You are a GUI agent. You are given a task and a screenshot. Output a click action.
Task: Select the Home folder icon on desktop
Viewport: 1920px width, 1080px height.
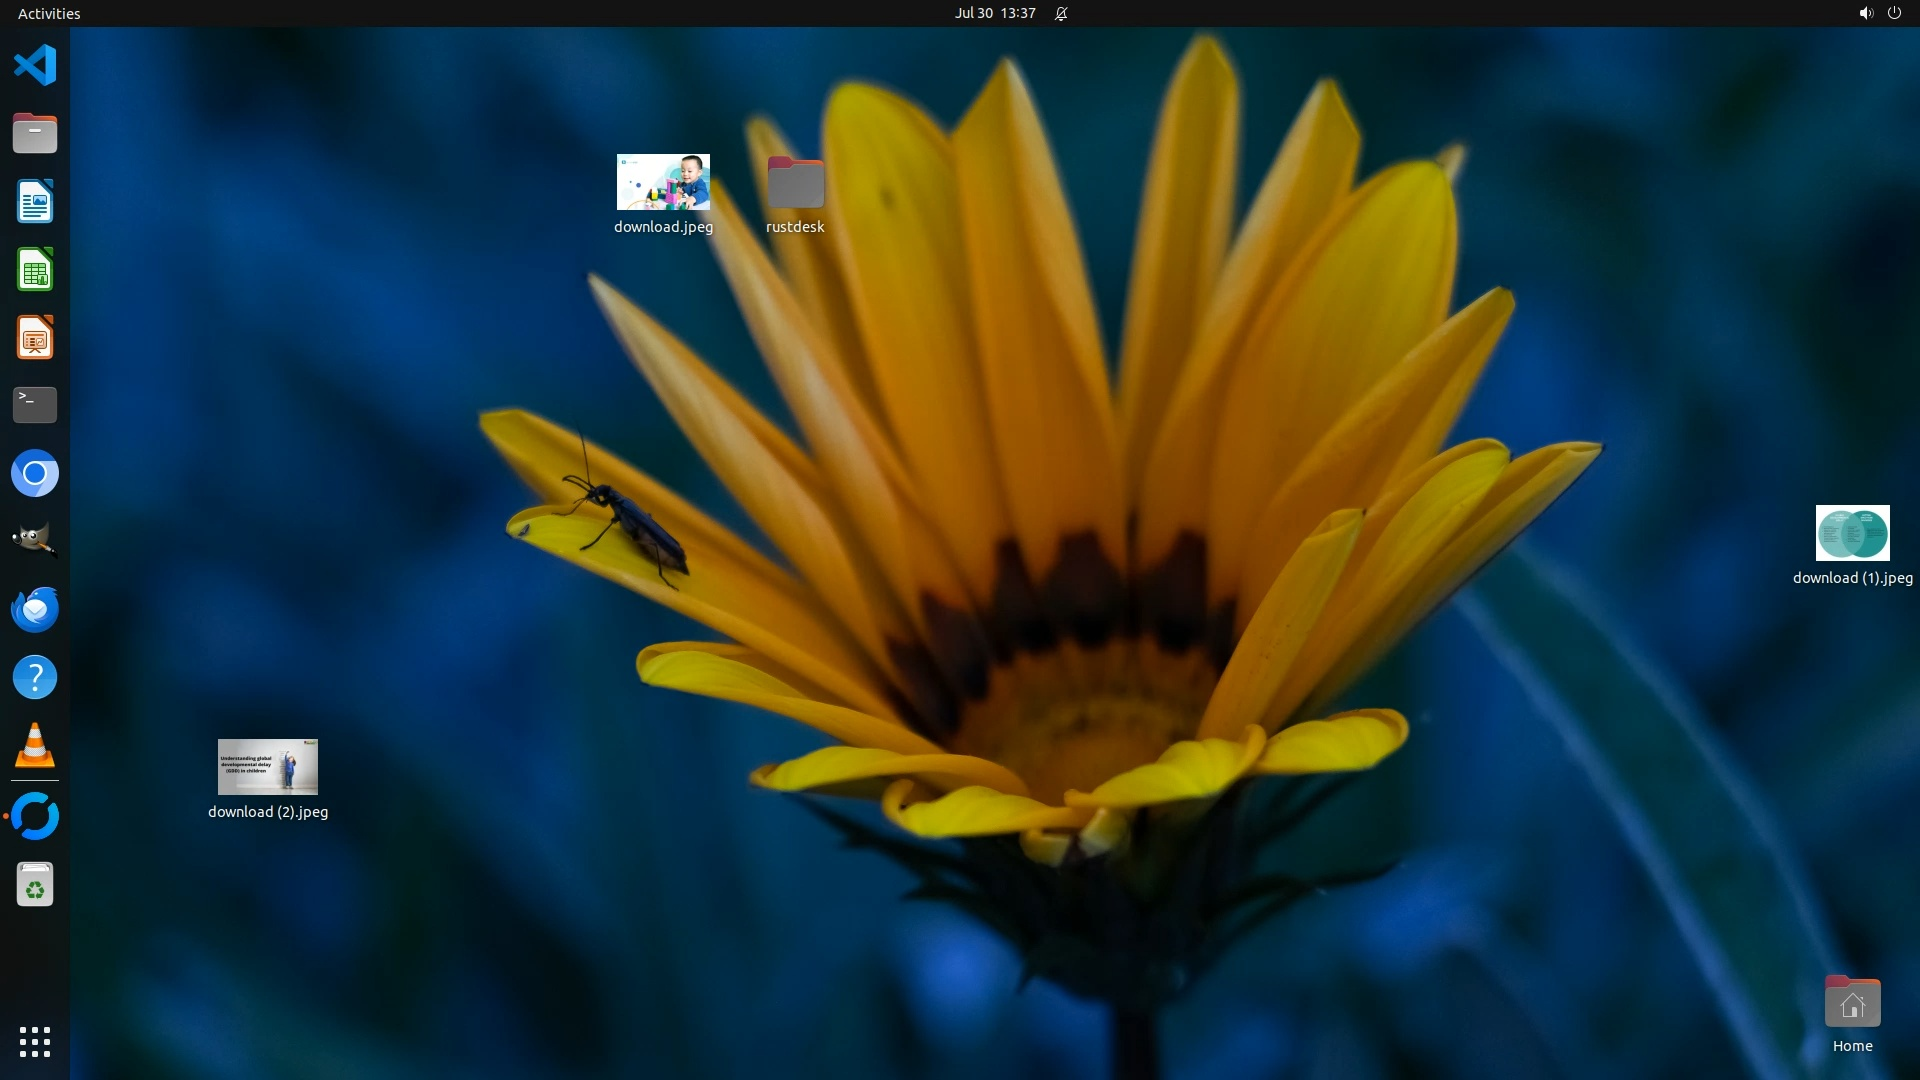point(1852,1003)
